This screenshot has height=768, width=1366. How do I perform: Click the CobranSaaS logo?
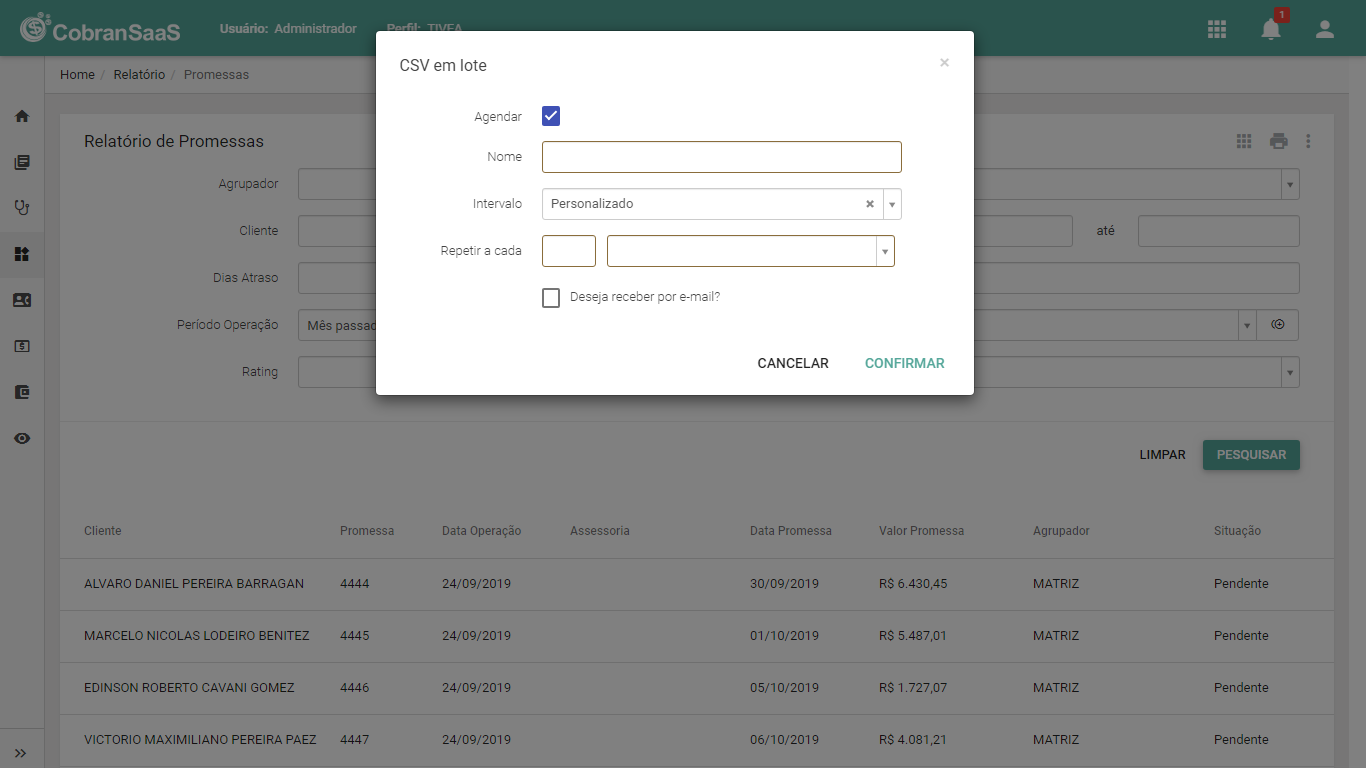tap(100, 29)
